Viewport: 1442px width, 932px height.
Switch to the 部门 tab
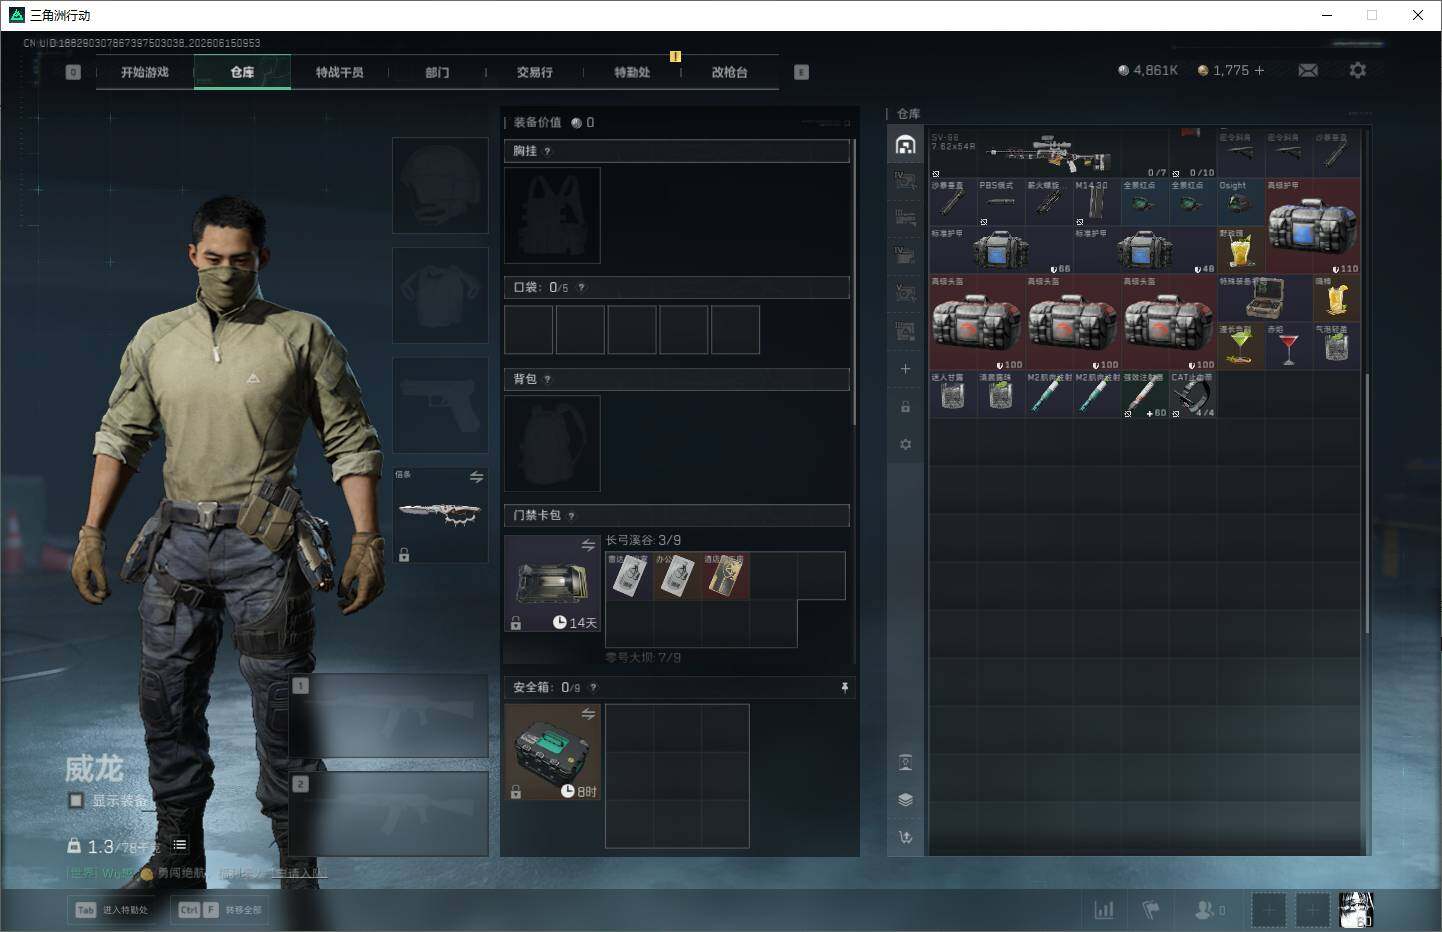tap(437, 72)
